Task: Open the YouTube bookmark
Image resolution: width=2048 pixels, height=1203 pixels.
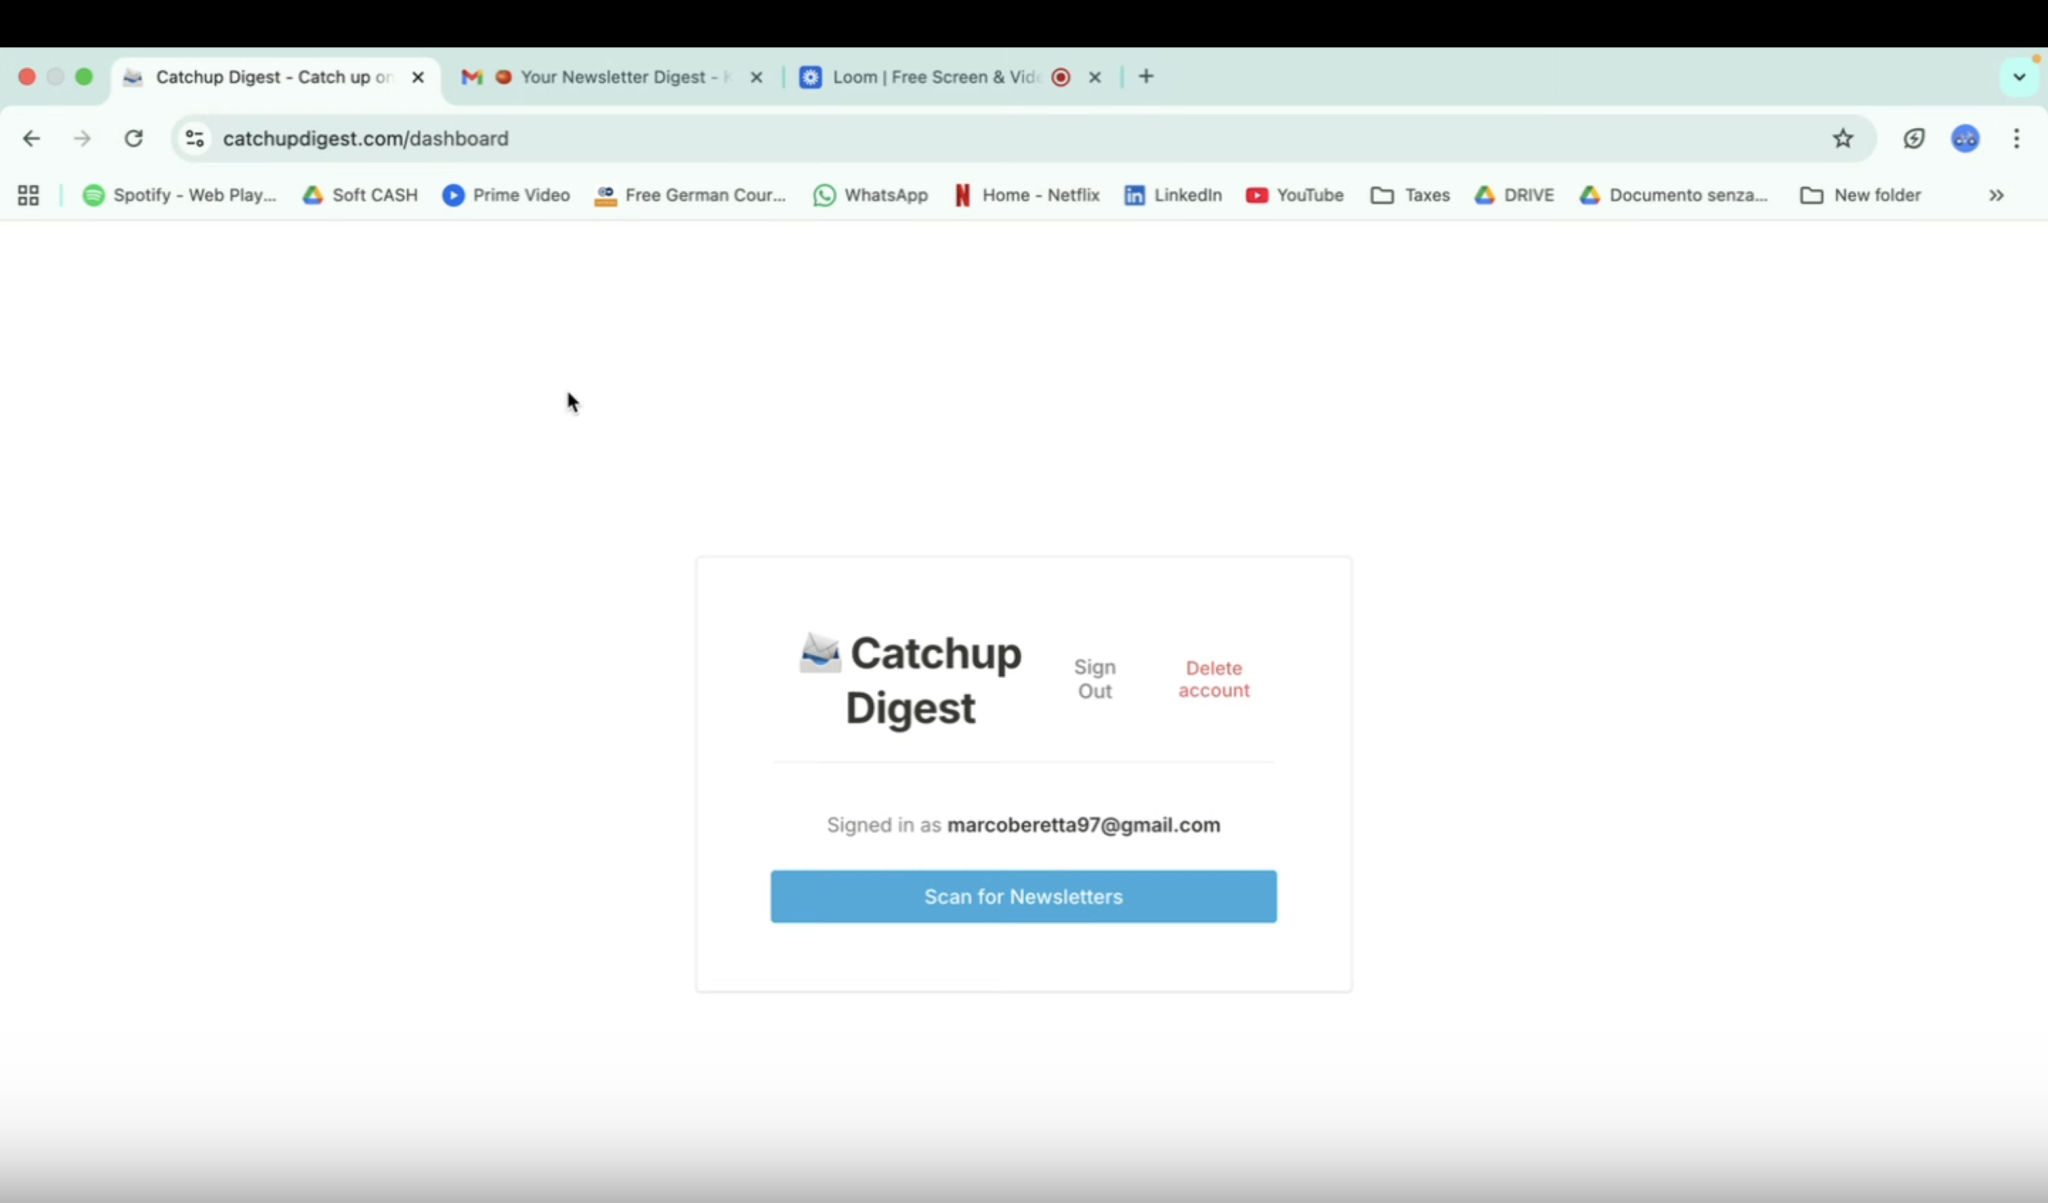Action: click(x=1294, y=195)
